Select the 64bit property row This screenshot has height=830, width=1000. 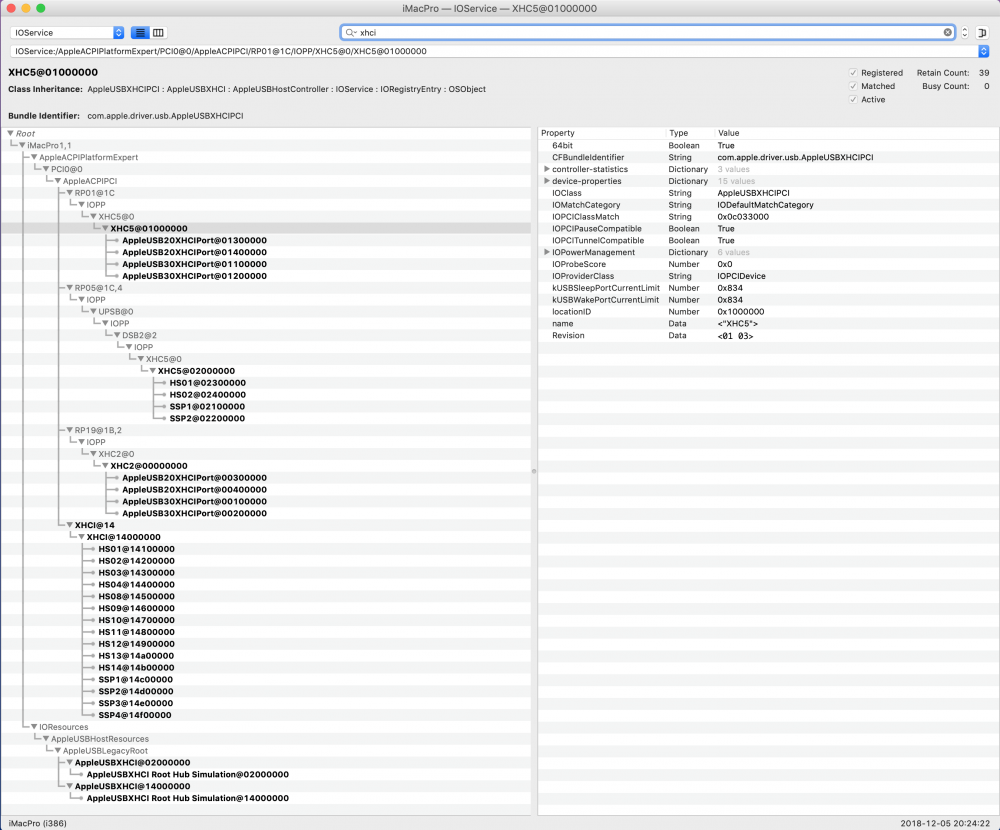(768, 145)
